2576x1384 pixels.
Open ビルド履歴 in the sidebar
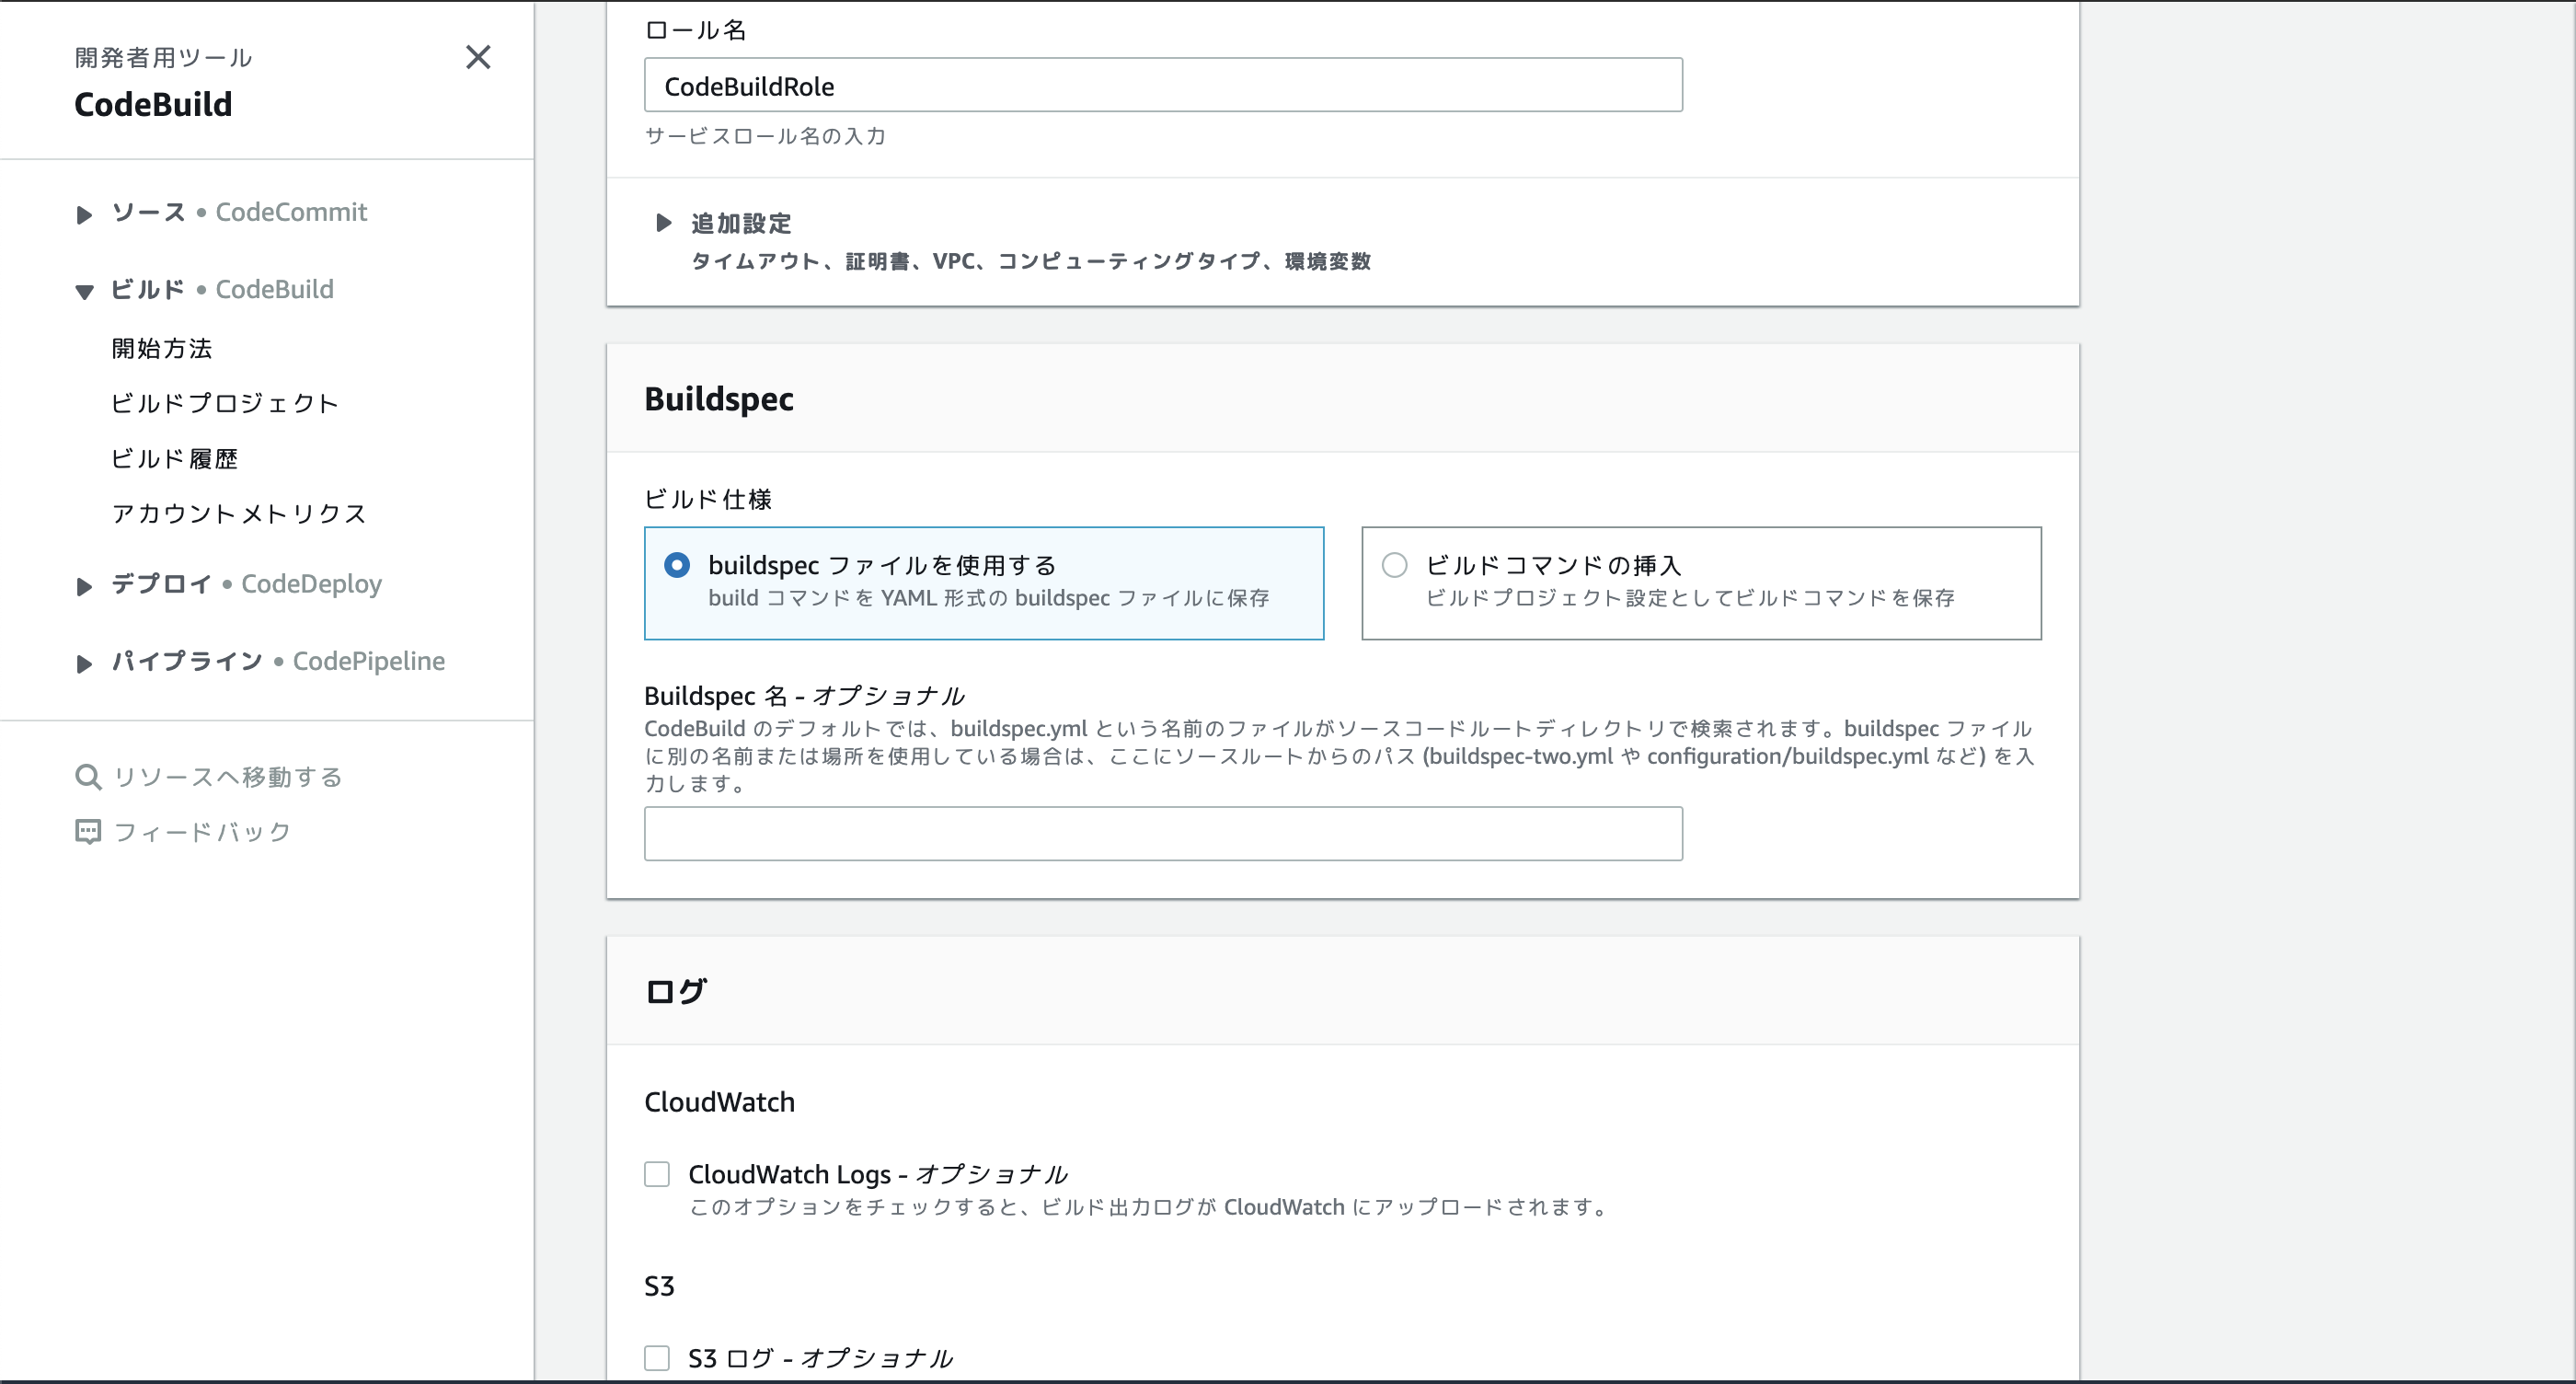[x=174, y=458]
